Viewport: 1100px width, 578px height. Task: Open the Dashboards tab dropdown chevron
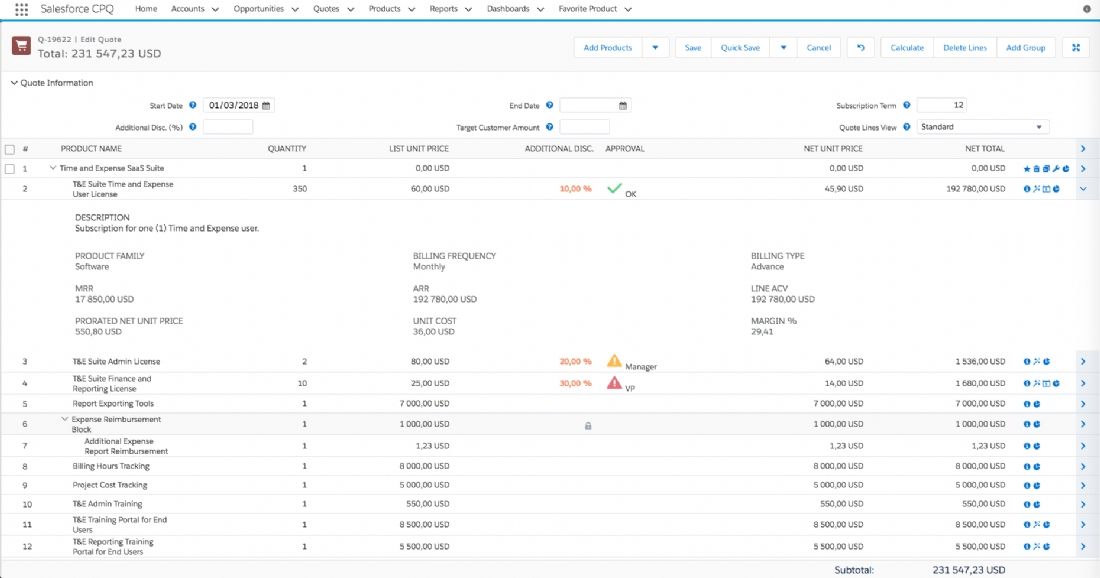click(540, 10)
